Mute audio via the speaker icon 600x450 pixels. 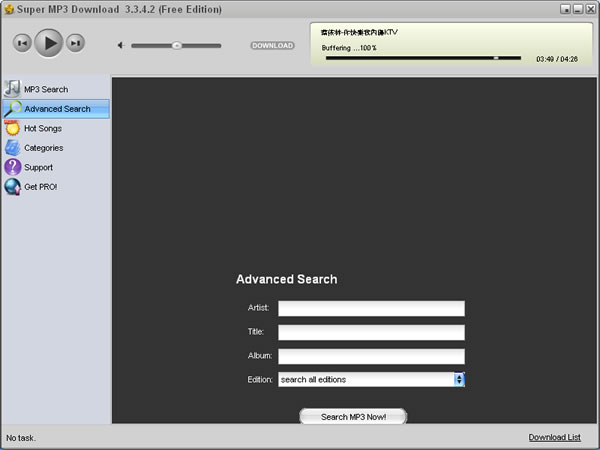click(121, 46)
